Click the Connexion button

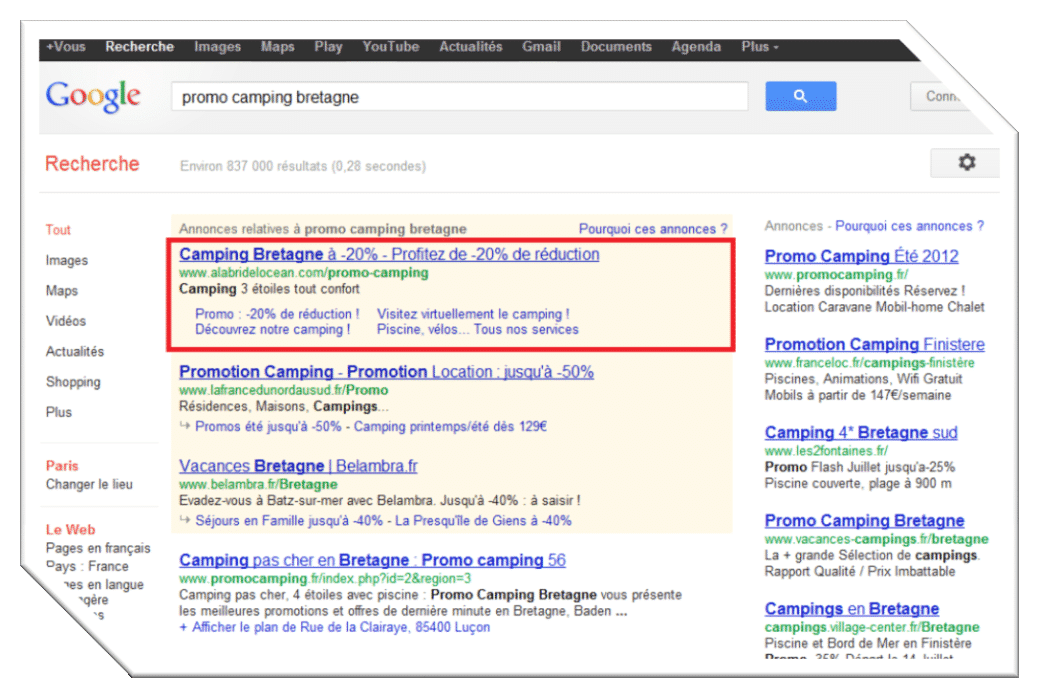[x=940, y=97]
